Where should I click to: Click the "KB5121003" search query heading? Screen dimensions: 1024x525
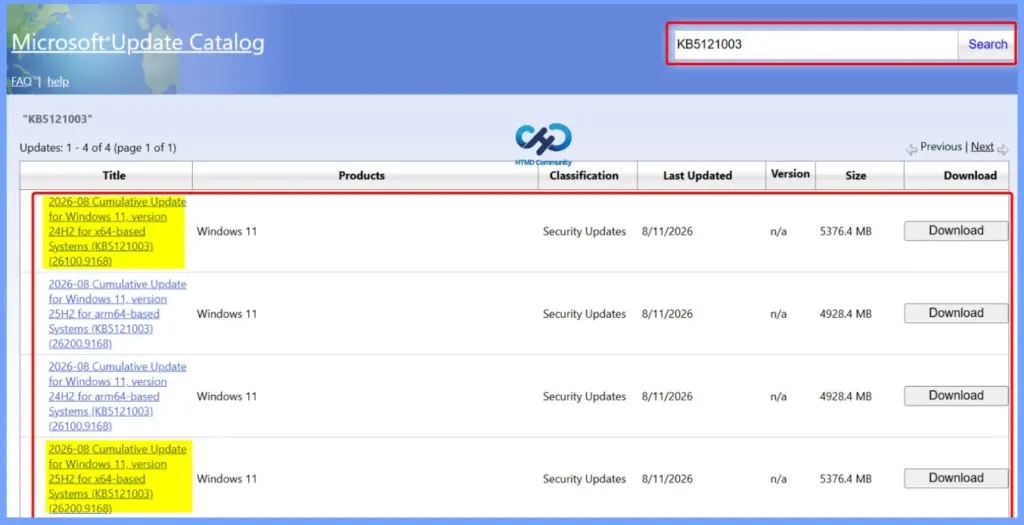pos(57,119)
